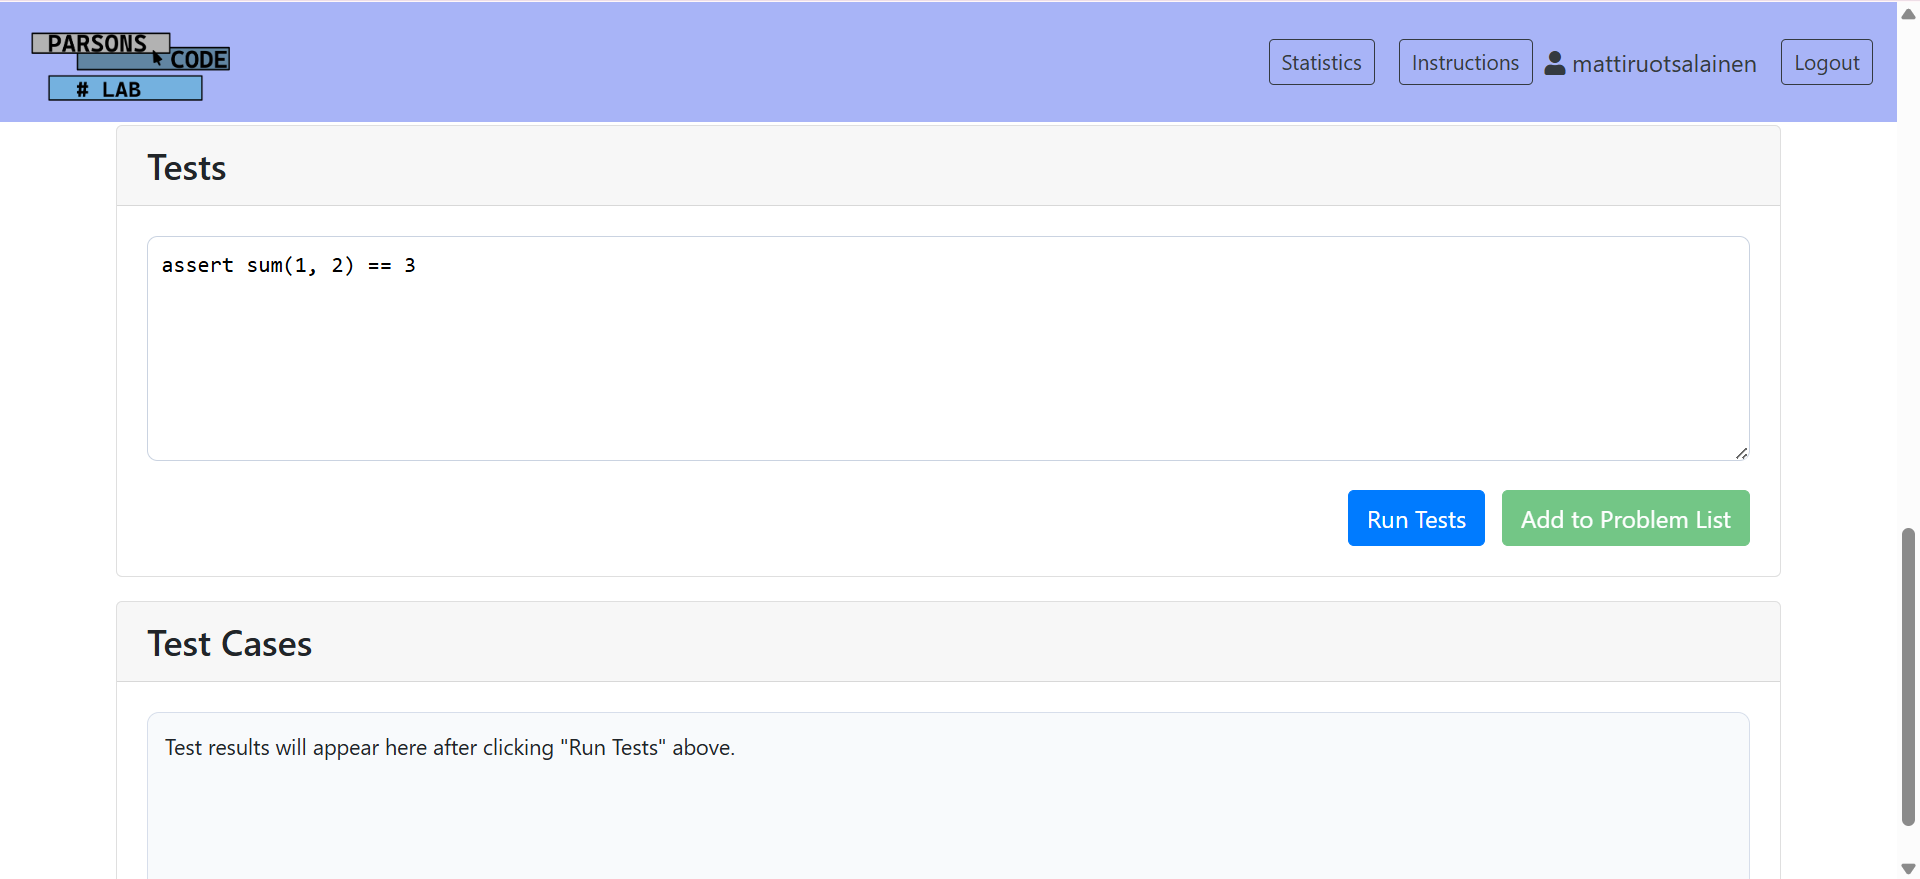Click the mattiruotsalainen username
The height and width of the screenshot is (879, 1920).
(1664, 64)
